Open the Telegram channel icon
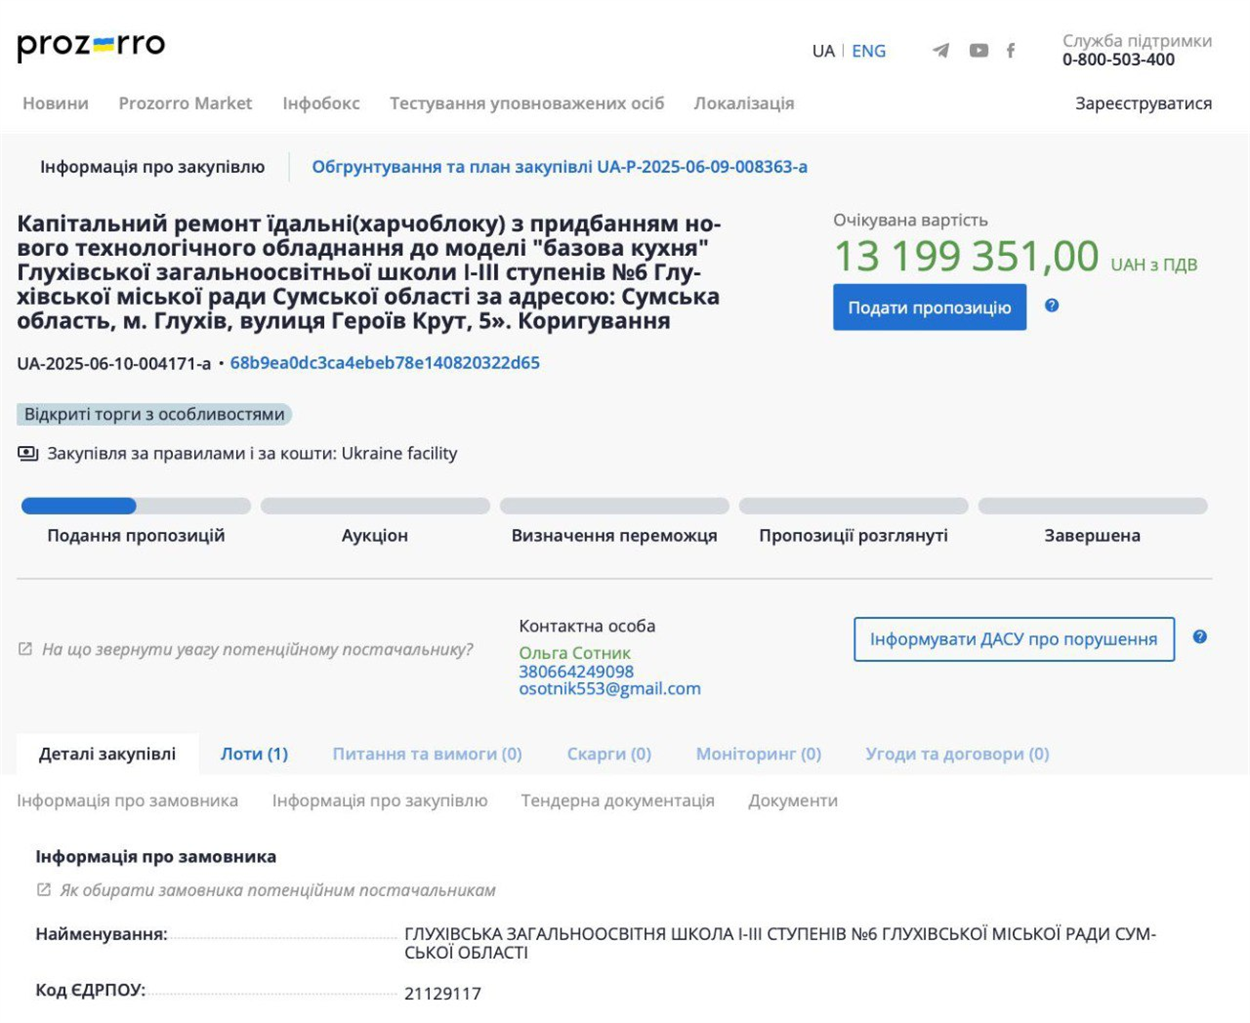The image size is (1250, 1023). [941, 51]
